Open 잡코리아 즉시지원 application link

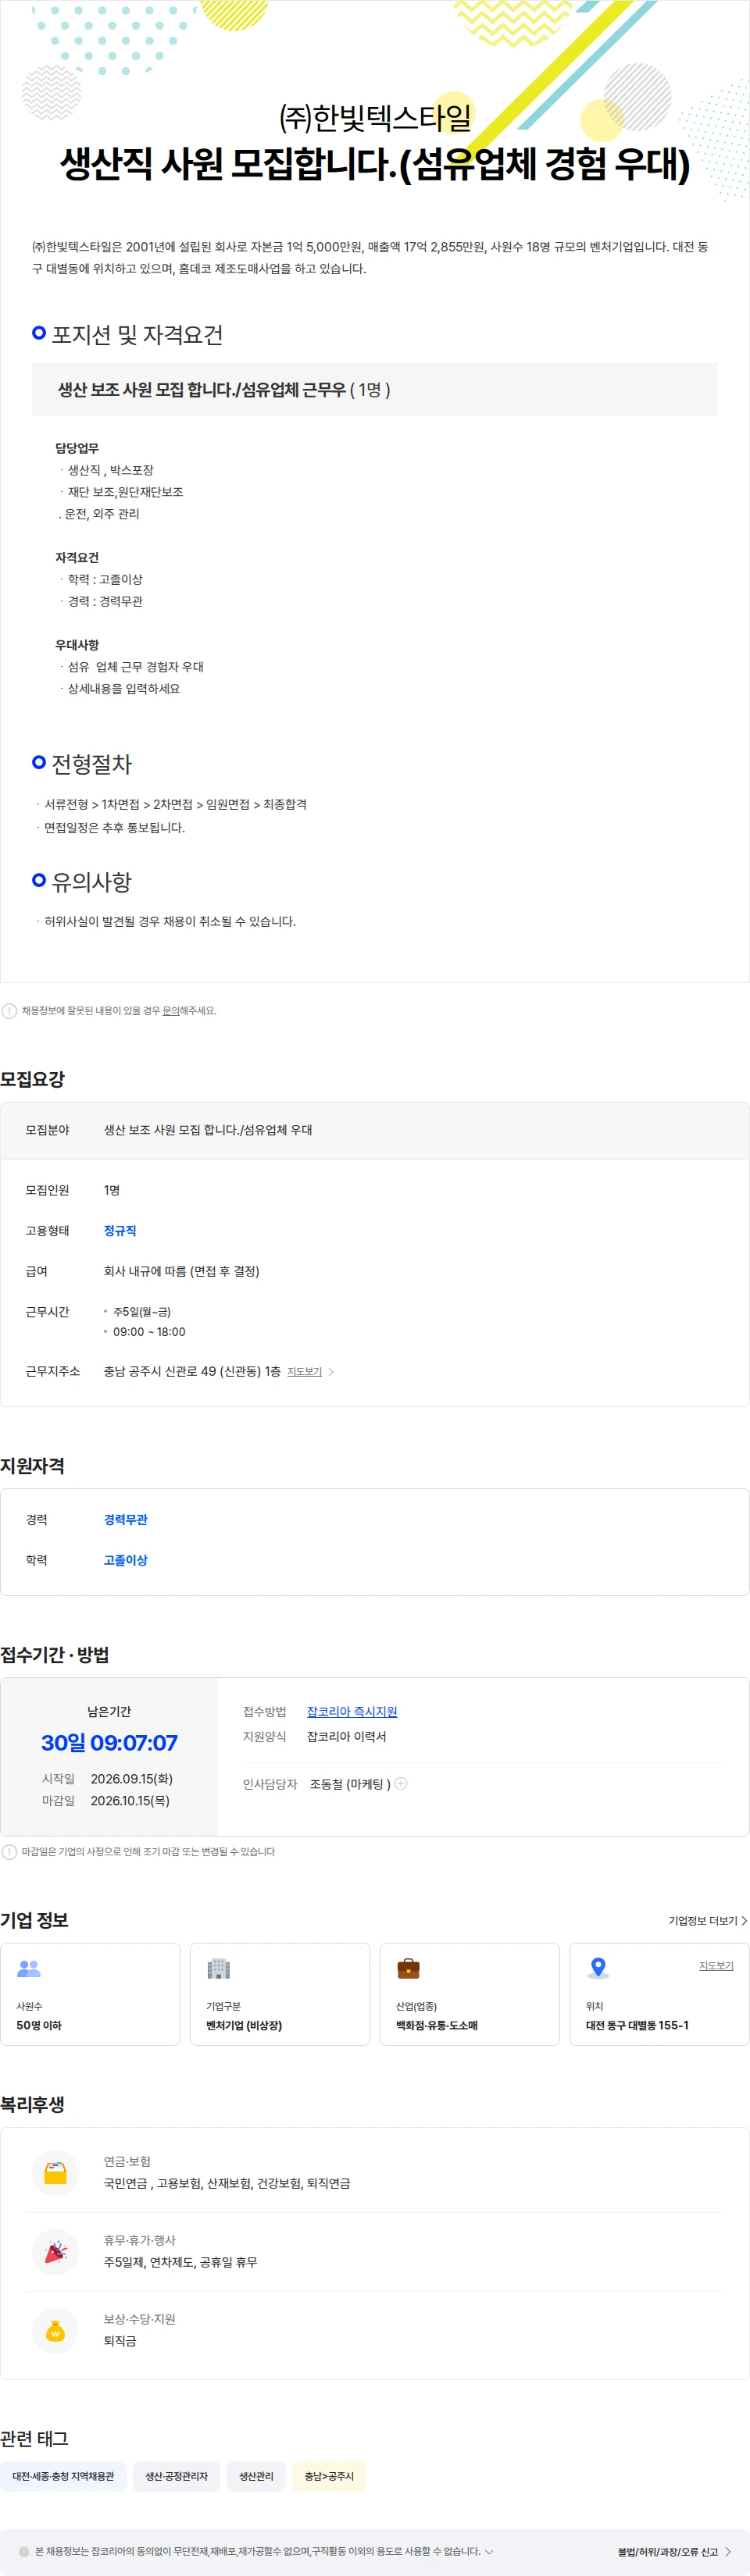click(x=352, y=1712)
